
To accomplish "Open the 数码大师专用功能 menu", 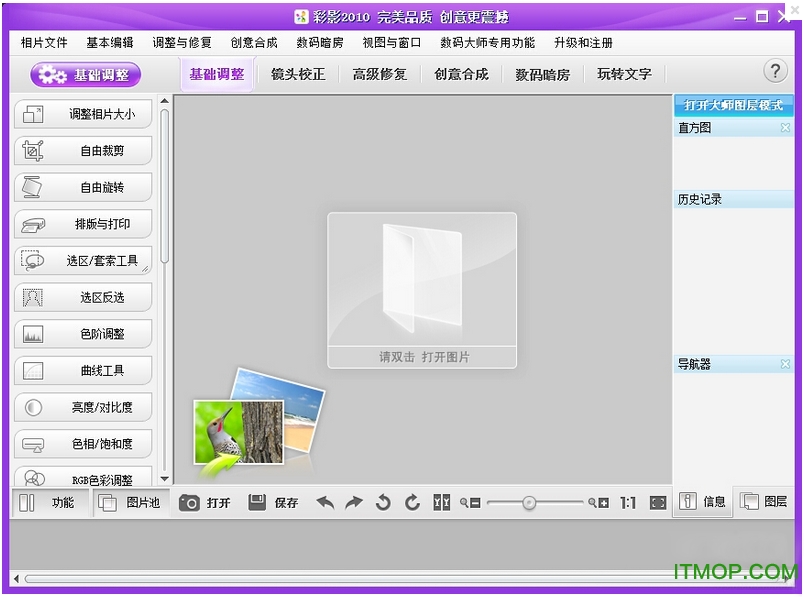I will pyautogui.click(x=488, y=43).
